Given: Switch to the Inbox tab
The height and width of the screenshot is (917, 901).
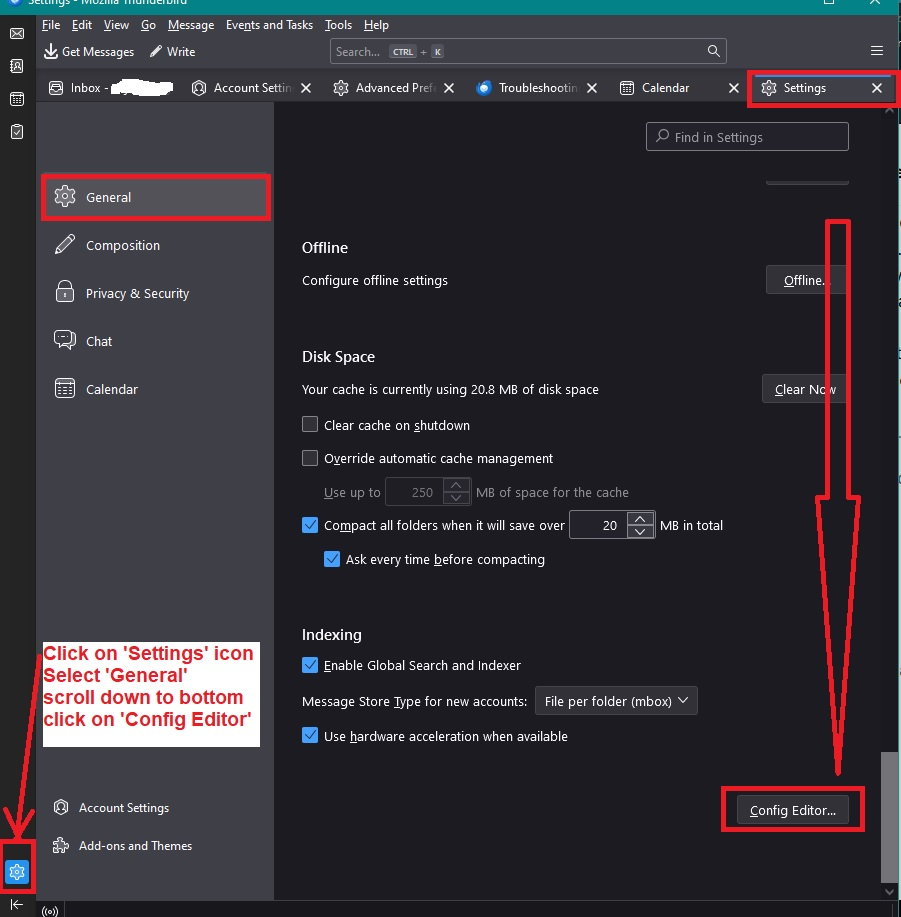Looking at the screenshot, I should click(x=111, y=88).
